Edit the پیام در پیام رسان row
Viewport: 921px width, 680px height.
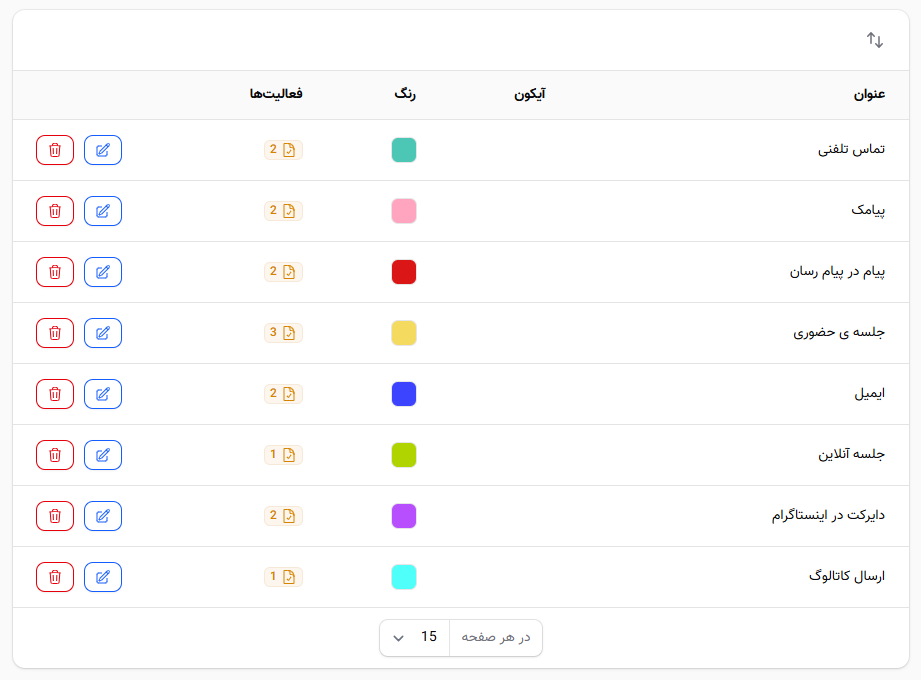pos(103,272)
